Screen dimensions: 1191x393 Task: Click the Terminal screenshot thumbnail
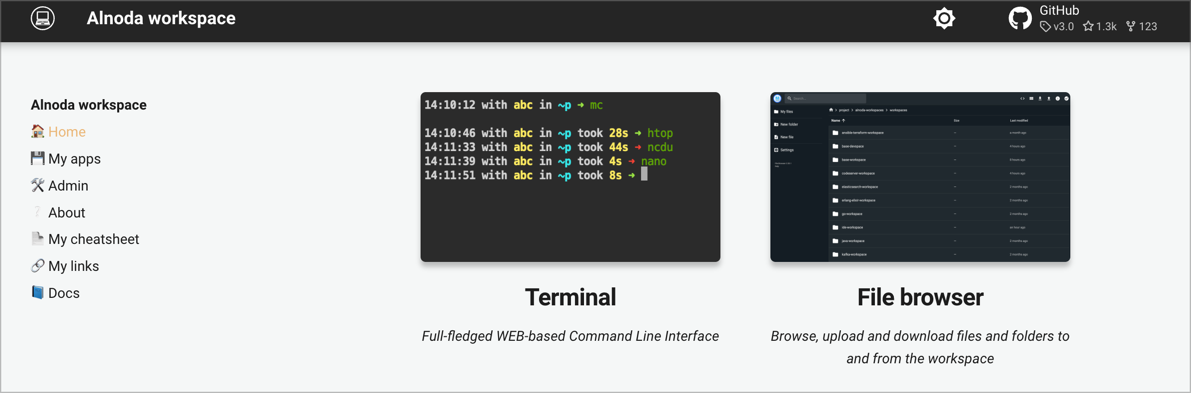click(x=570, y=177)
